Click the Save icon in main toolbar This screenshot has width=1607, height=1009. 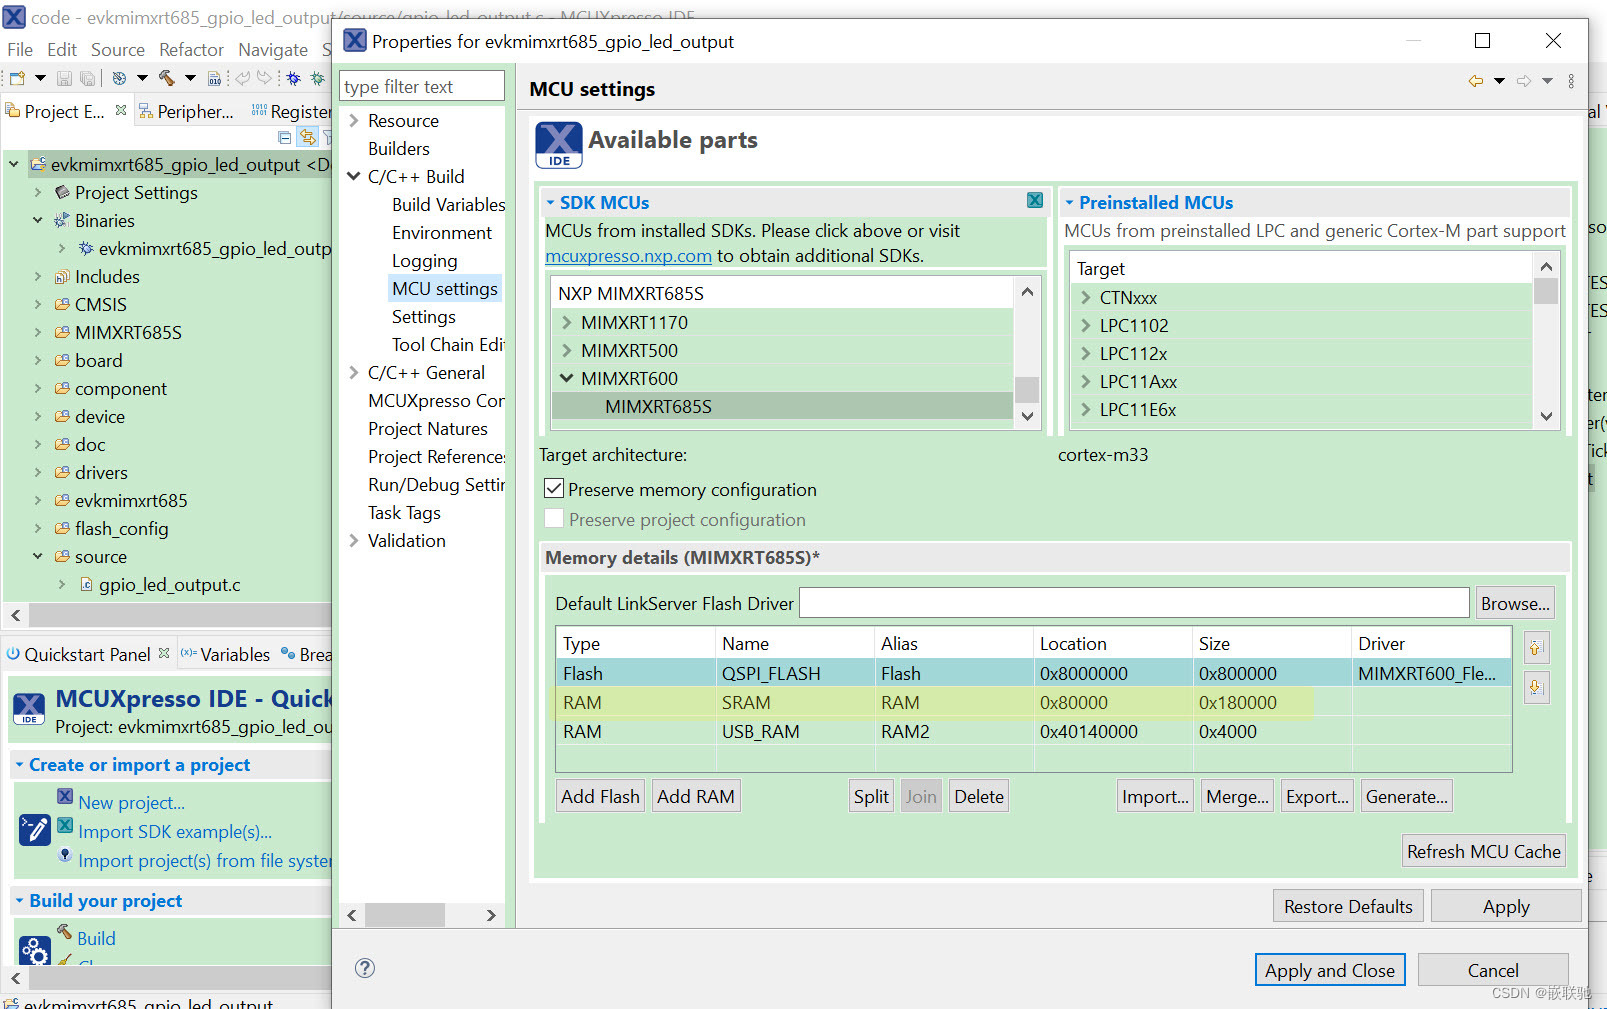[x=64, y=78]
